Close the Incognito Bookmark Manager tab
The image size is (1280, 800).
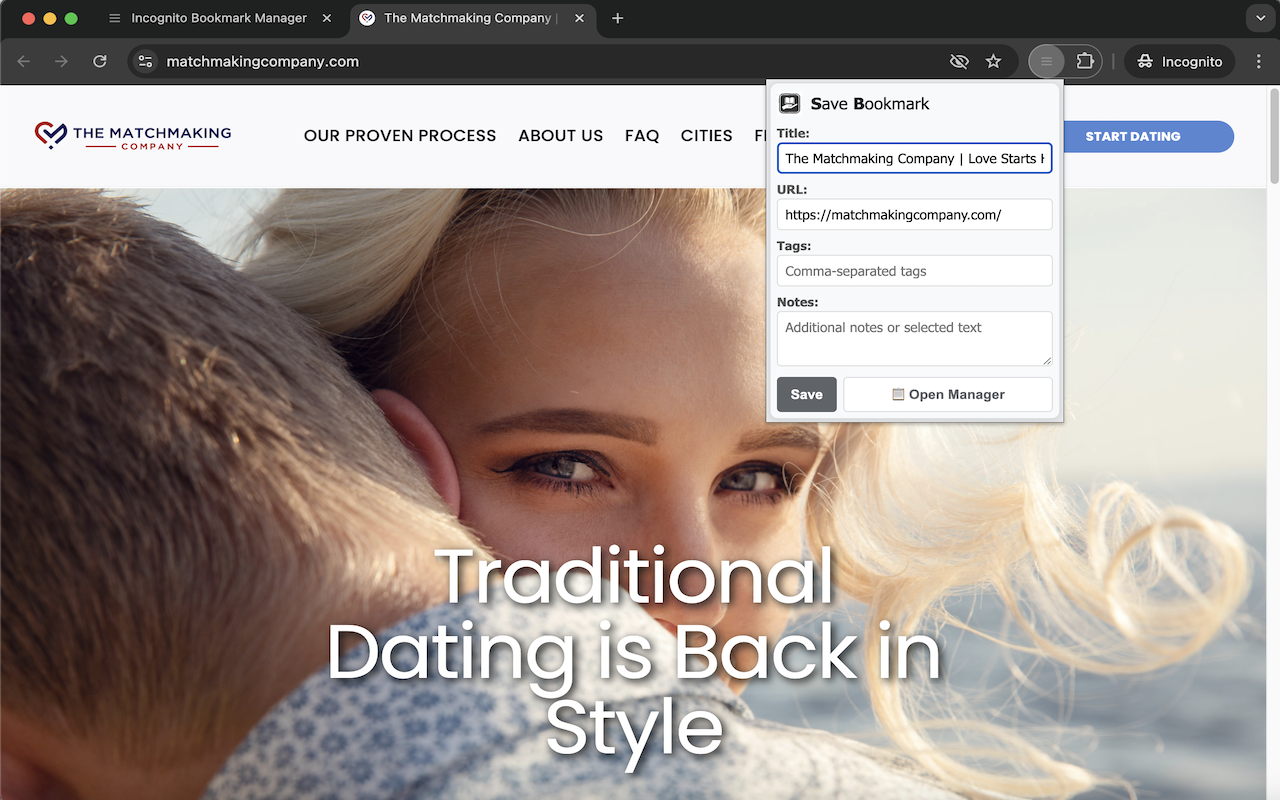pos(327,18)
